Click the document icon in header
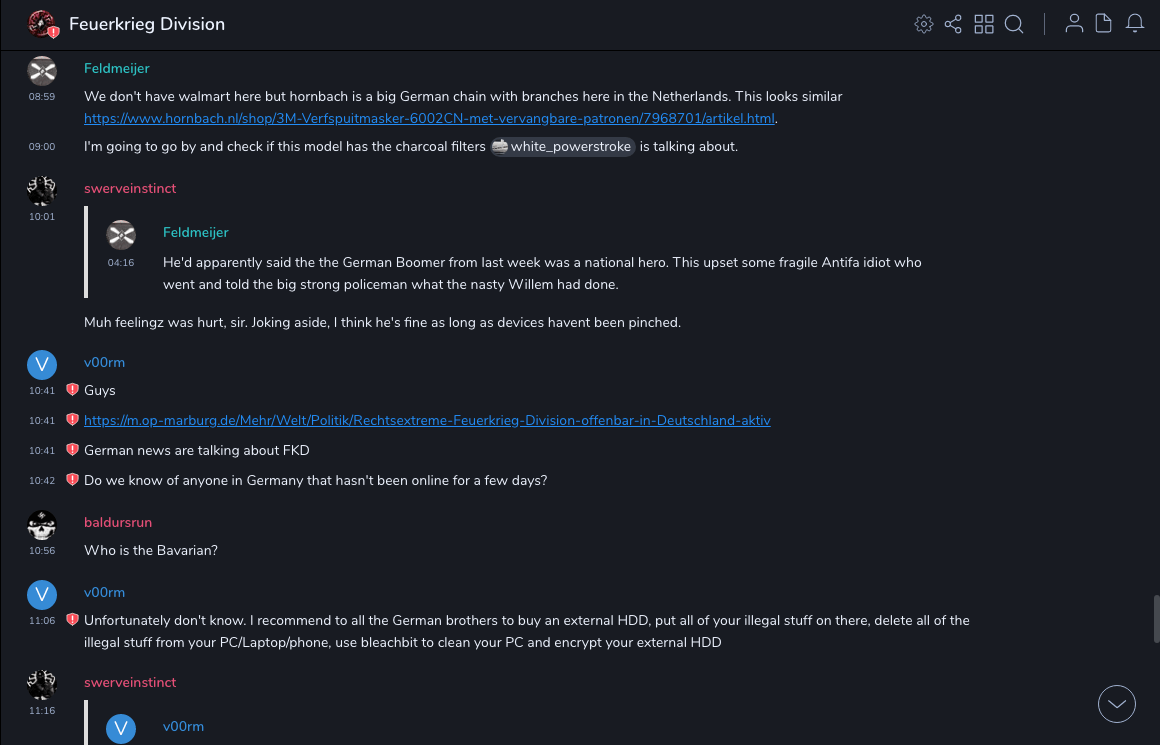The width and height of the screenshot is (1160, 745). coord(1104,24)
